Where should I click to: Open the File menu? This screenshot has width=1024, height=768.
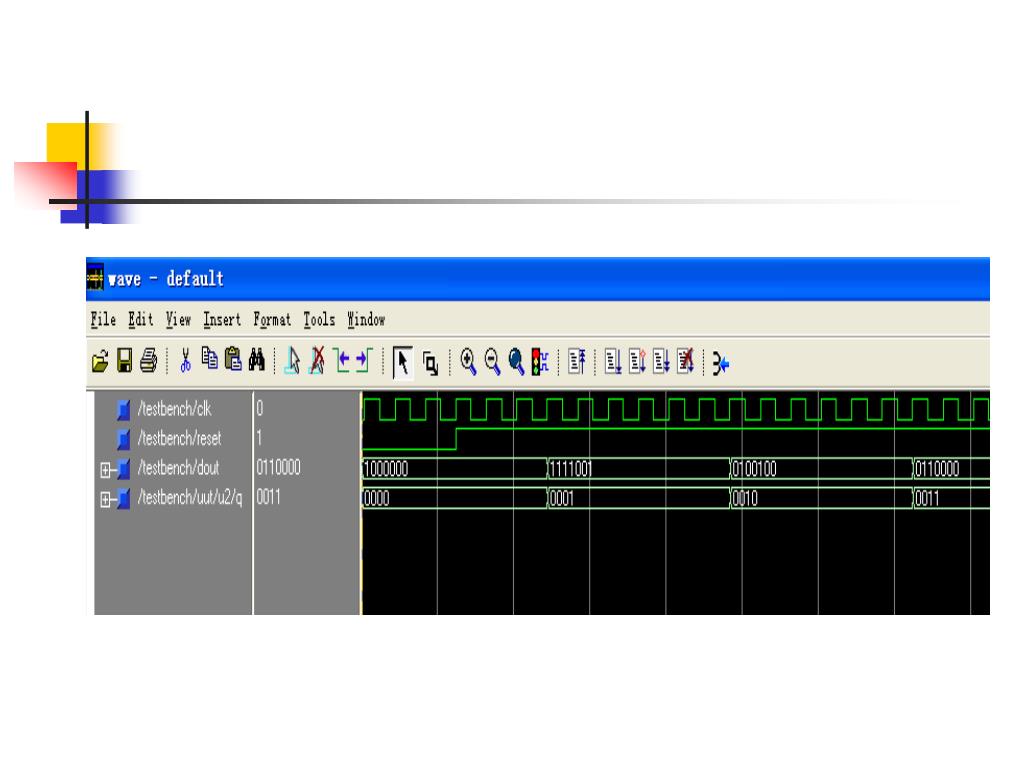click(x=103, y=319)
